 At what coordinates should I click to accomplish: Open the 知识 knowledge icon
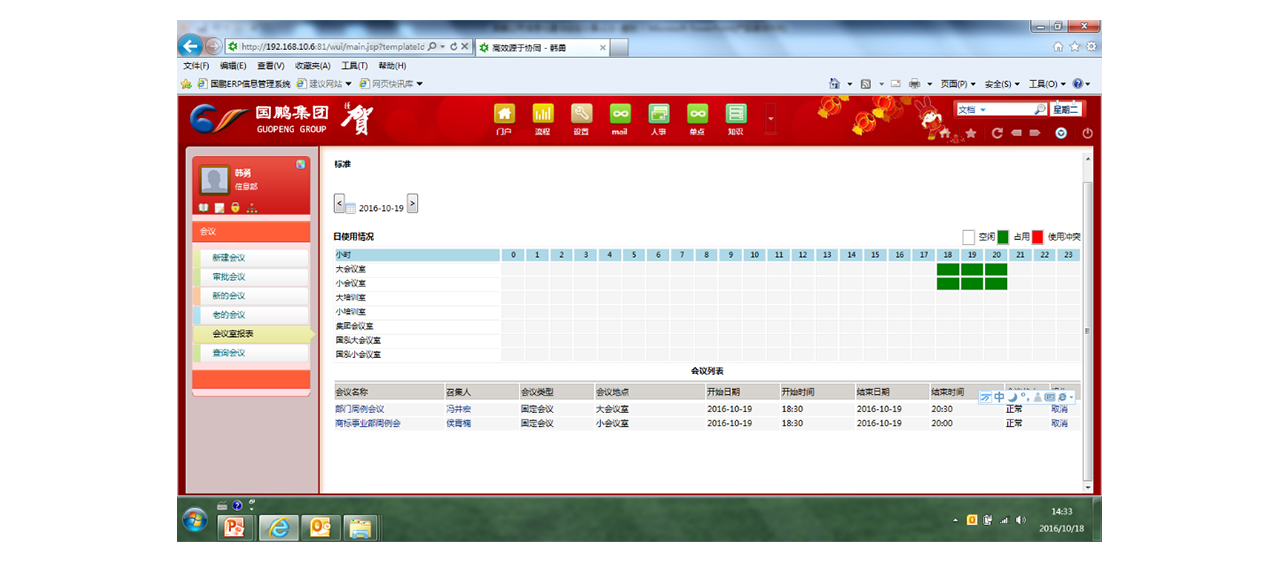pos(736,114)
